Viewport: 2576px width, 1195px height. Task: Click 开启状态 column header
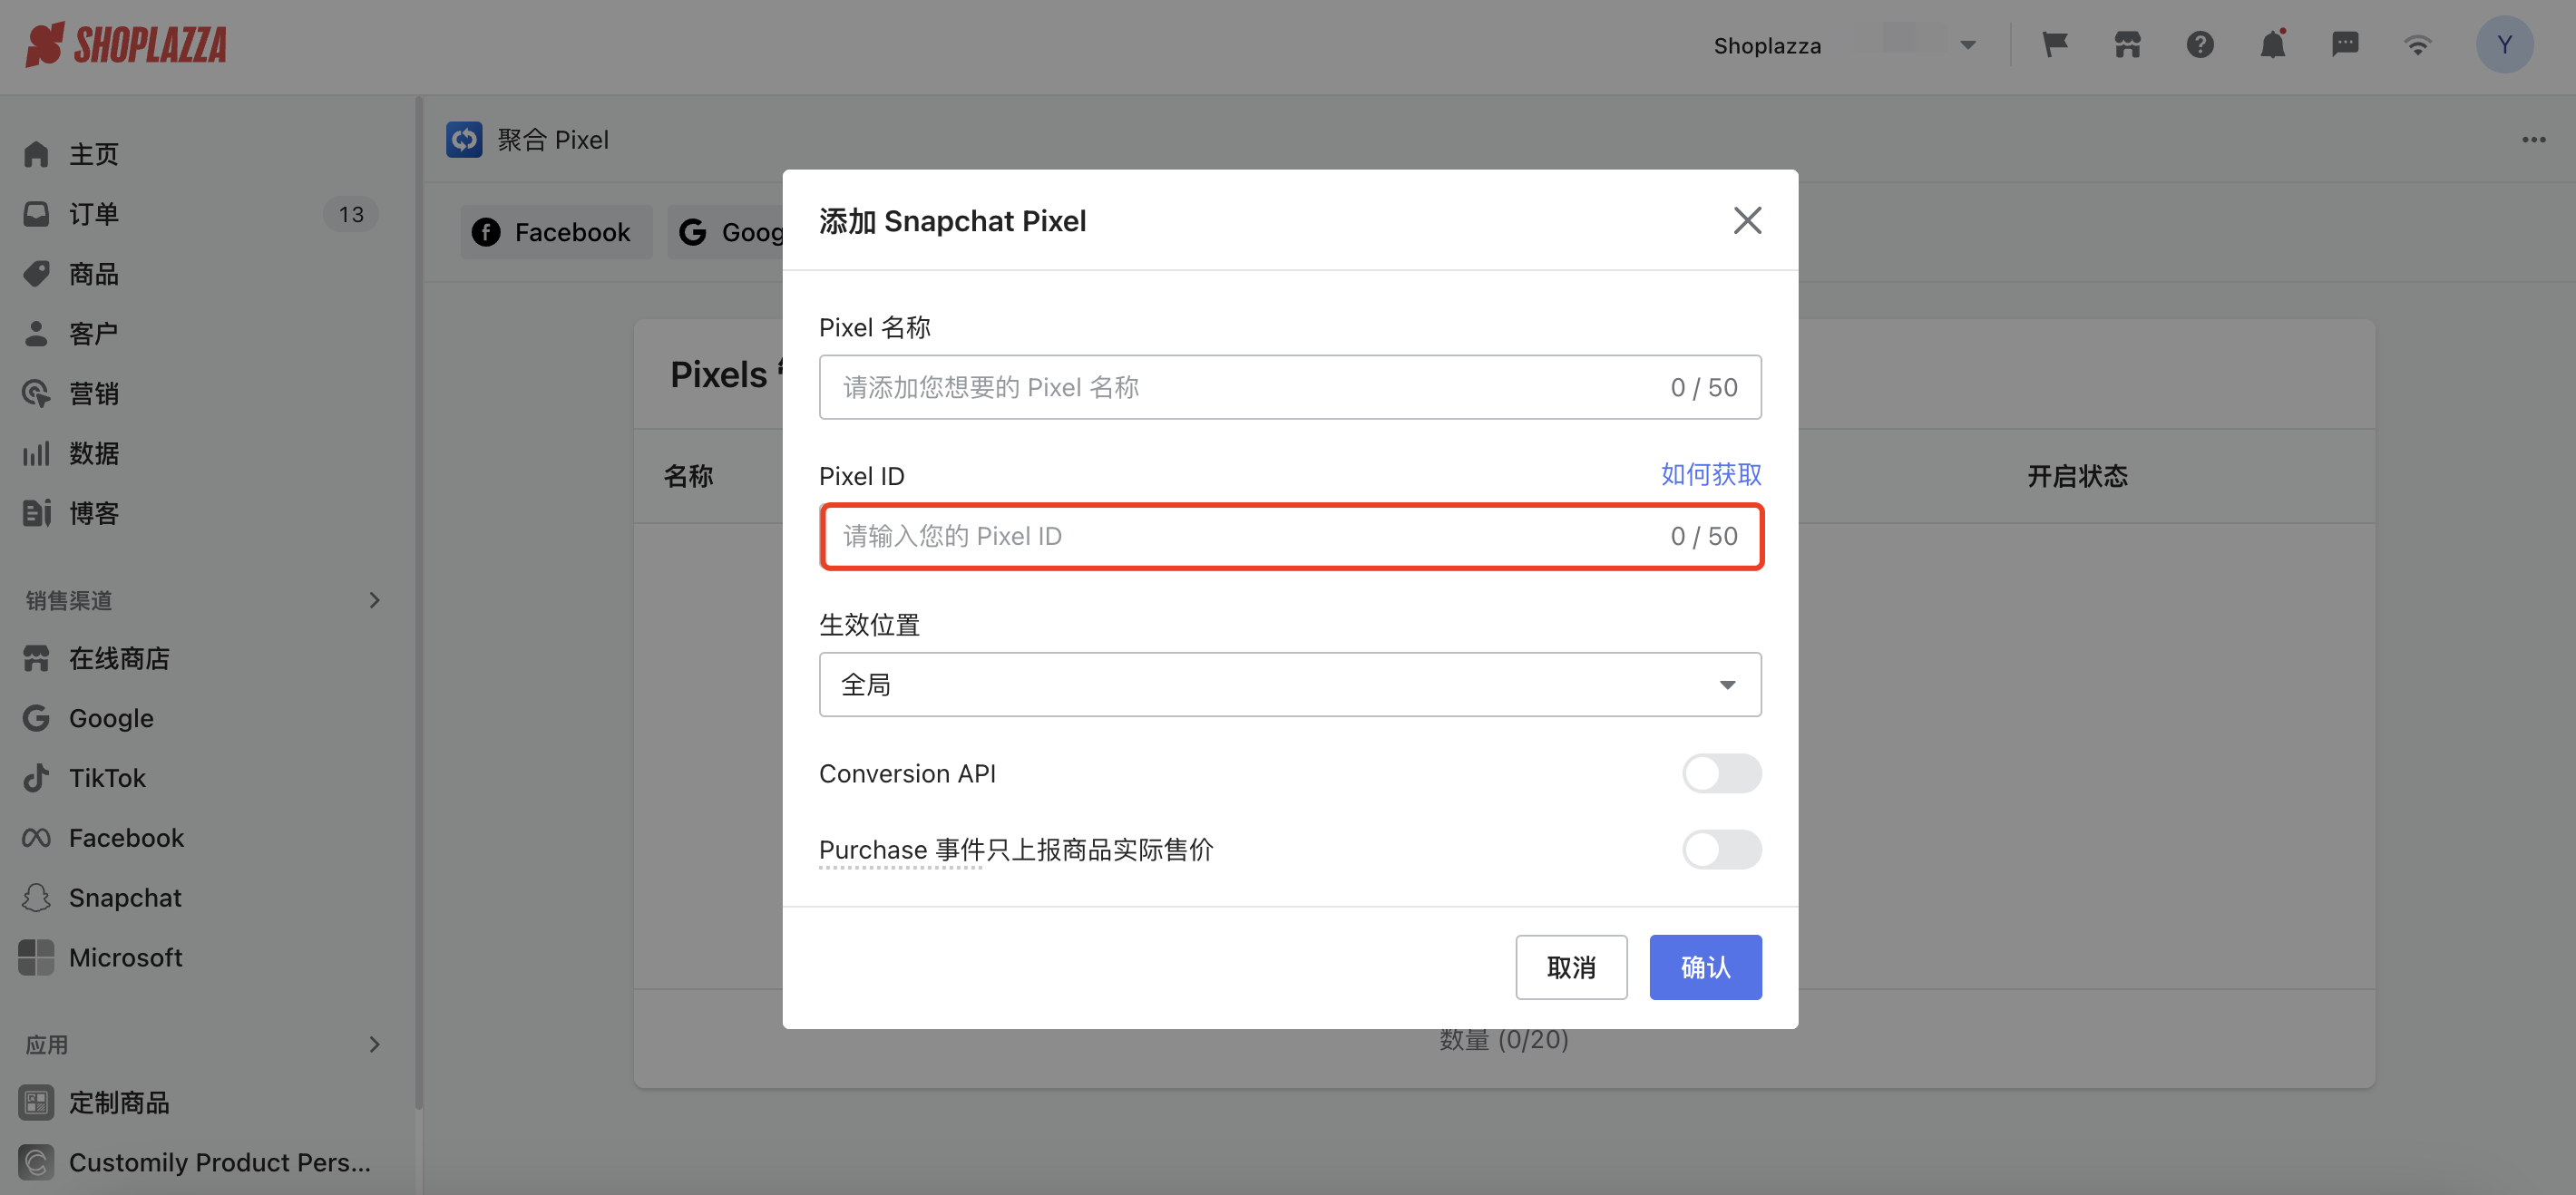pyautogui.click(x=2077, y=477)
